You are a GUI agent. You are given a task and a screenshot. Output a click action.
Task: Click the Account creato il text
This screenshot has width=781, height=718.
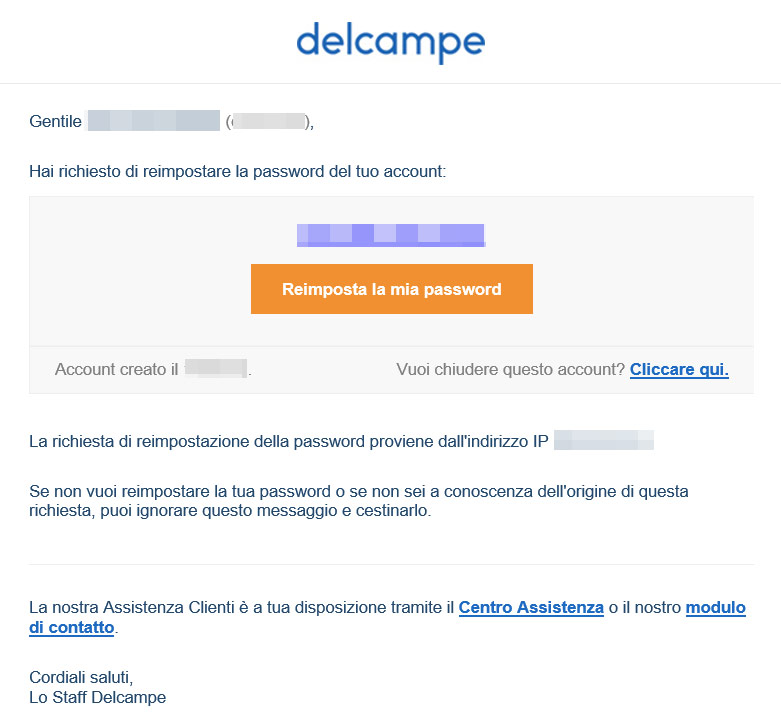pos(116,369)
